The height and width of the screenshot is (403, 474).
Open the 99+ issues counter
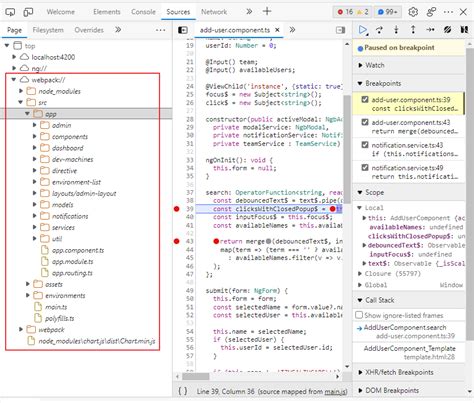[387, 12]
